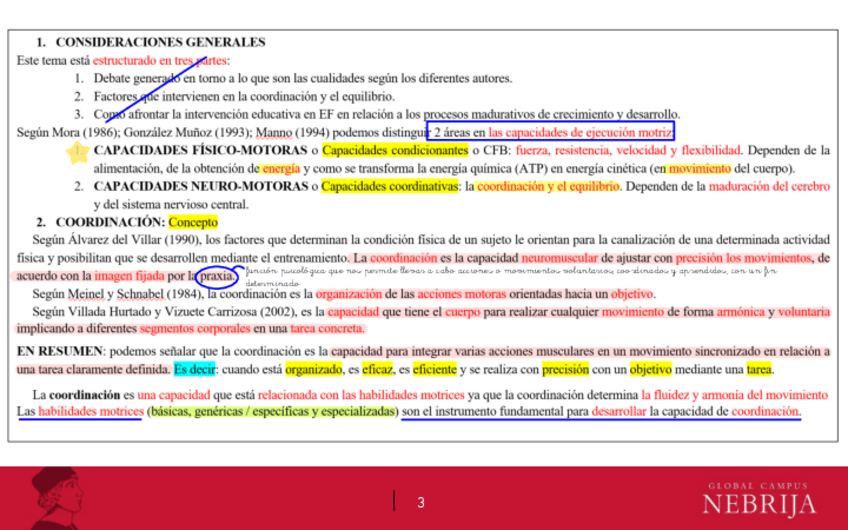The image size is (848, 530).
Task: Click the yellow-highlighted word energía
Action: (x=281, y=168)
